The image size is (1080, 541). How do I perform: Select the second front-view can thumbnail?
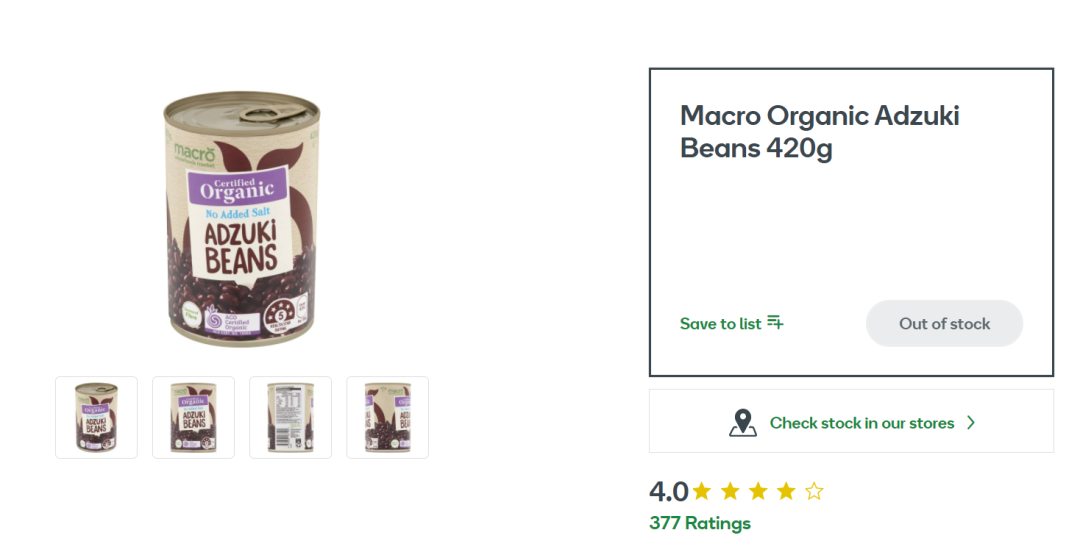(193, 417)
